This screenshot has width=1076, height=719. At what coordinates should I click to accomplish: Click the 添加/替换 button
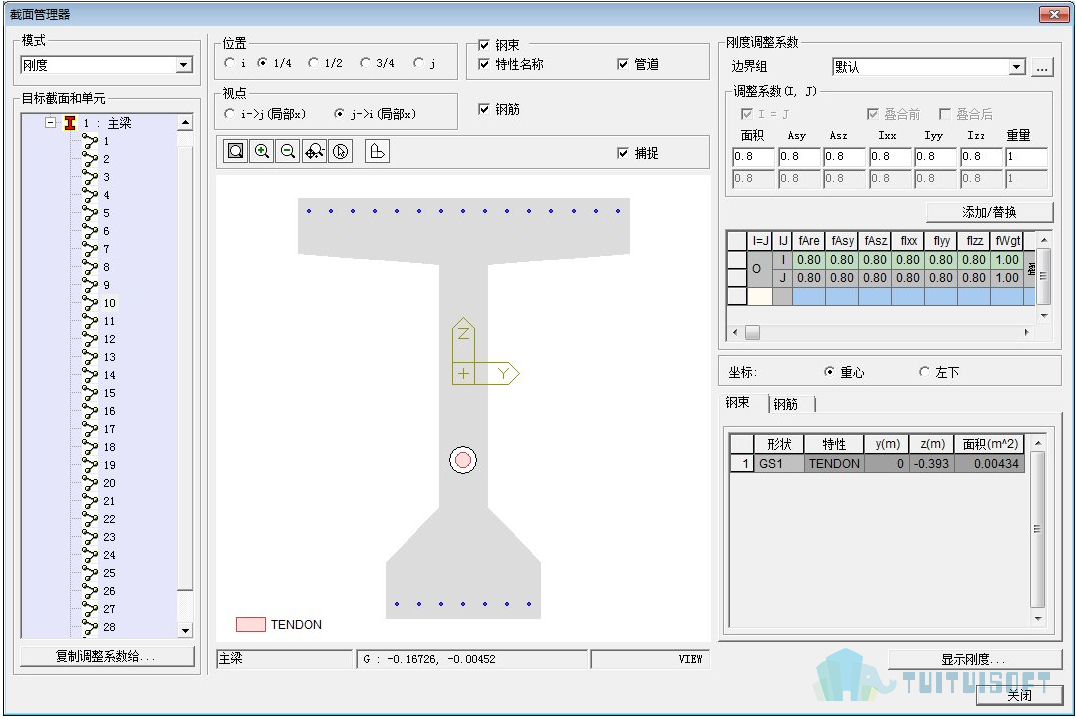989,212
